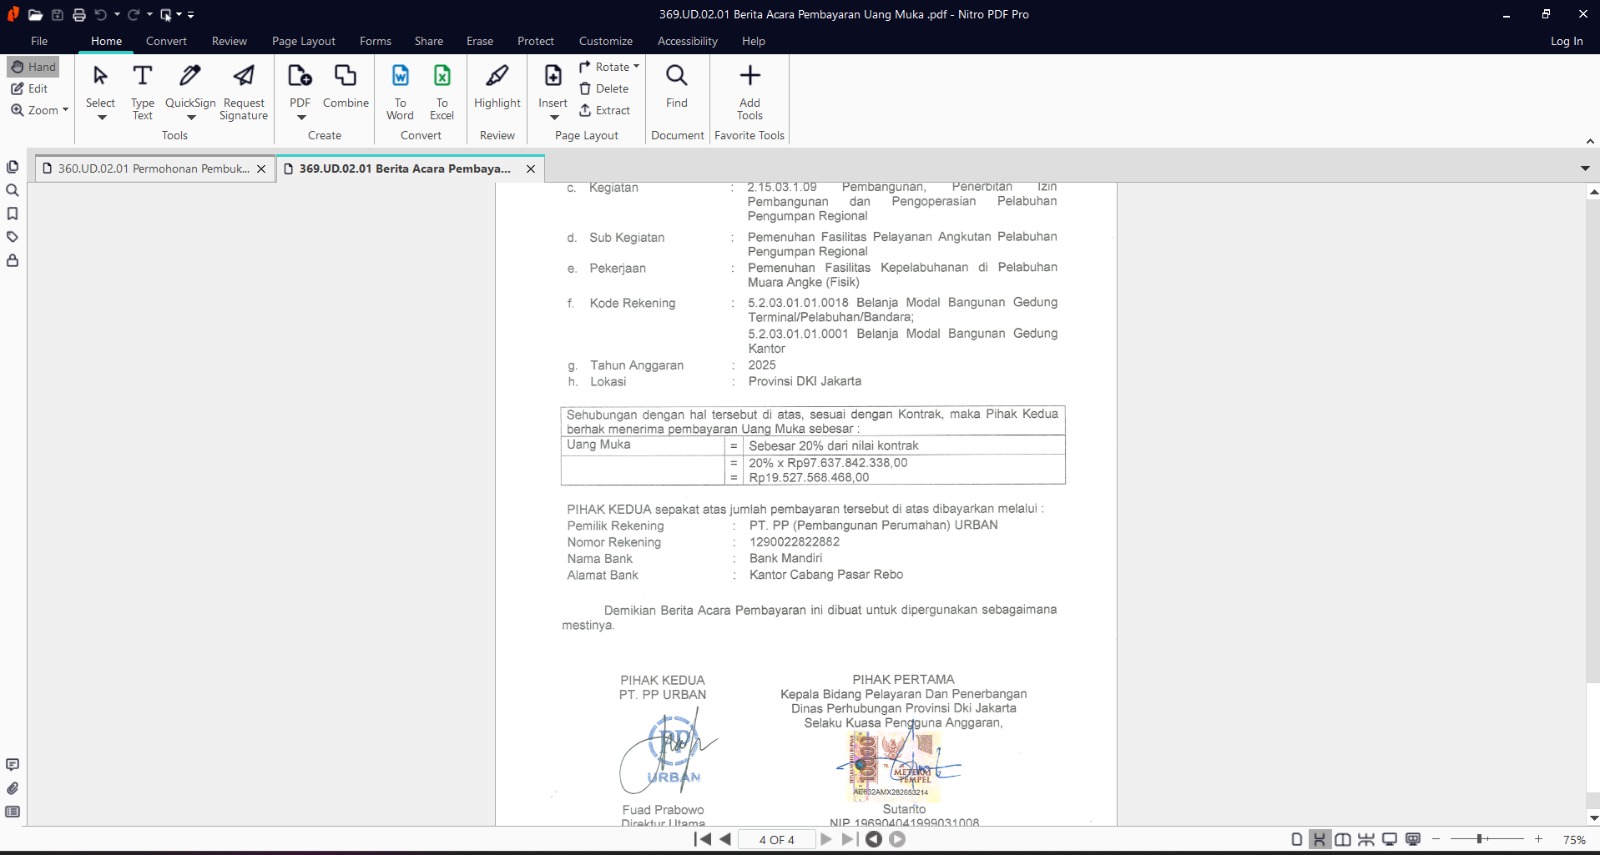Open the Protect ribbon tab
This screenshot has height=855, width=1600.
click(536, 41)
